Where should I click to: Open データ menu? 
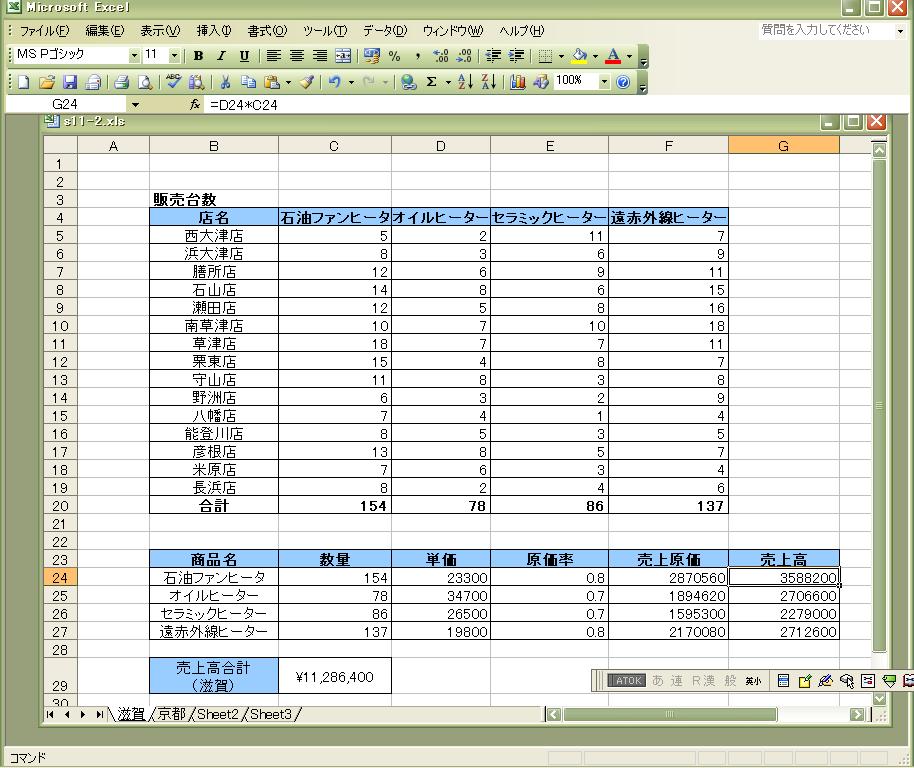pyautogui.click(x=385, y=31)
